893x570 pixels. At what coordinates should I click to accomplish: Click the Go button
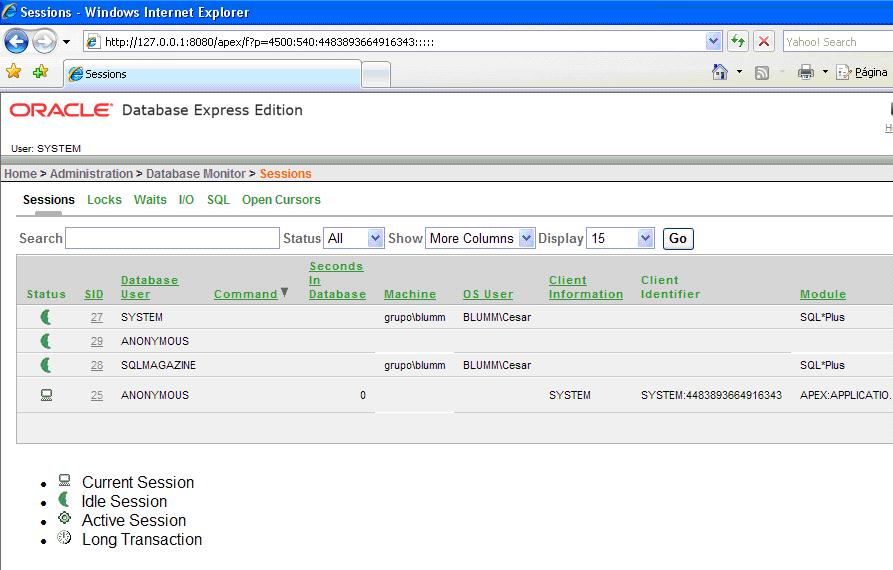[x=678, y=238]
